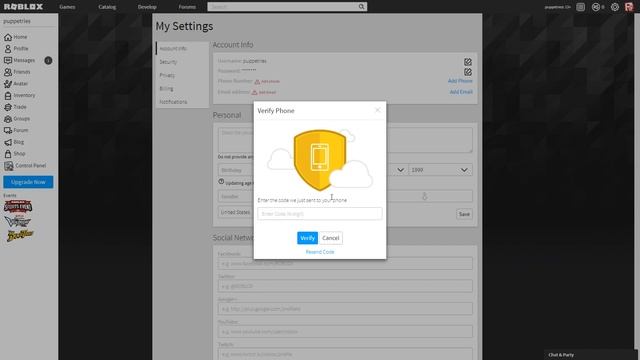640x360 pixels.
Task: Click the edit icon for Username
Action: (468, 62)
